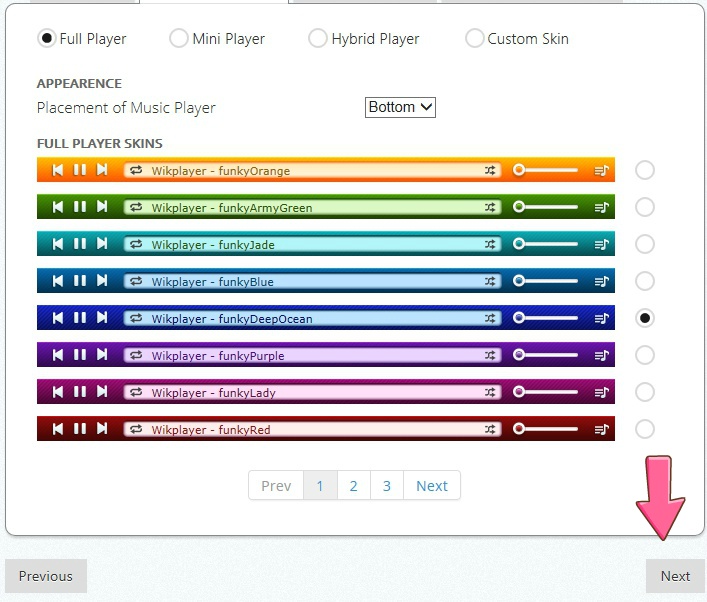Click playlist icon on funkyRed skin

click(601, 429)
